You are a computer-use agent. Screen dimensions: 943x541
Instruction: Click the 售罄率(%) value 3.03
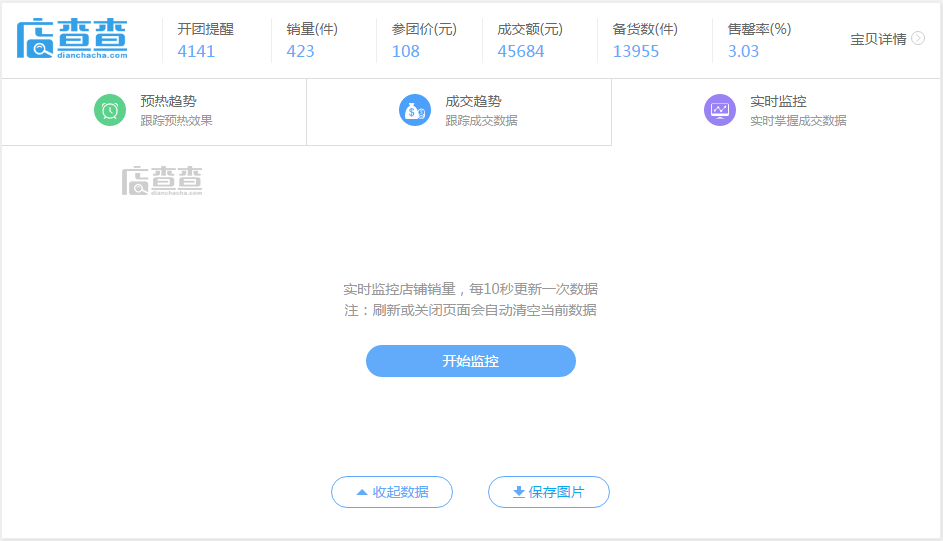pos(743,52)
